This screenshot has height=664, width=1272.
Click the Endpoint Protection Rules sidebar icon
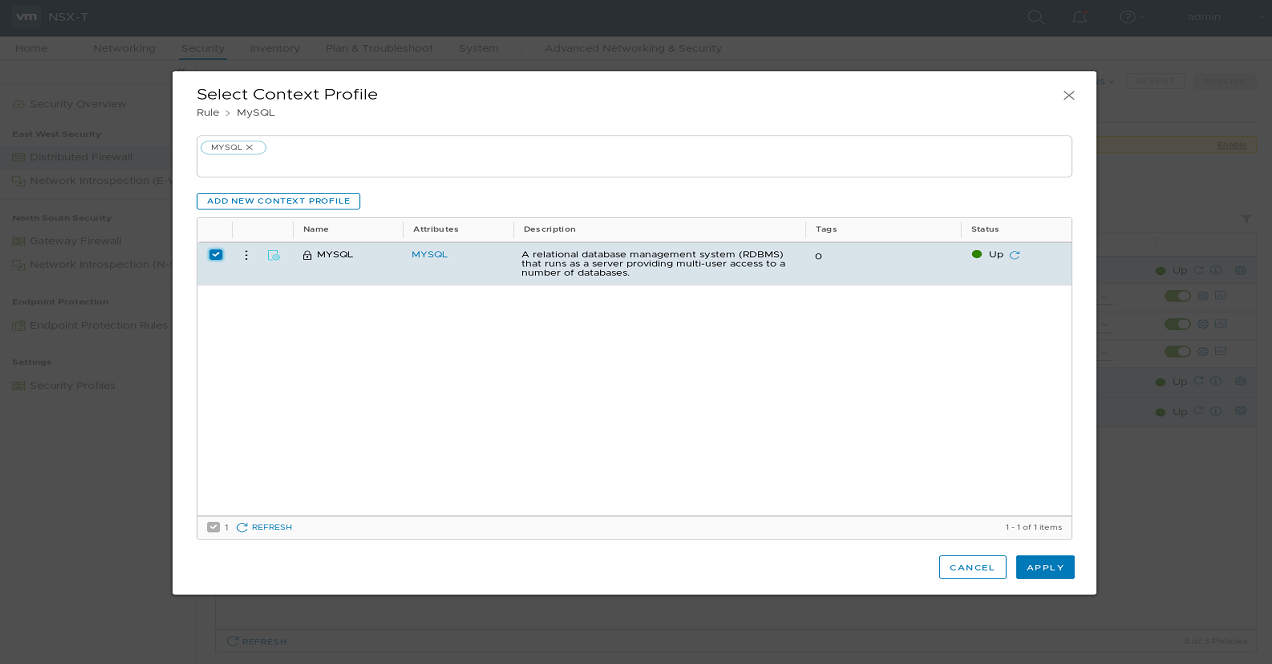pyautogui.click(x=18, y=326)
